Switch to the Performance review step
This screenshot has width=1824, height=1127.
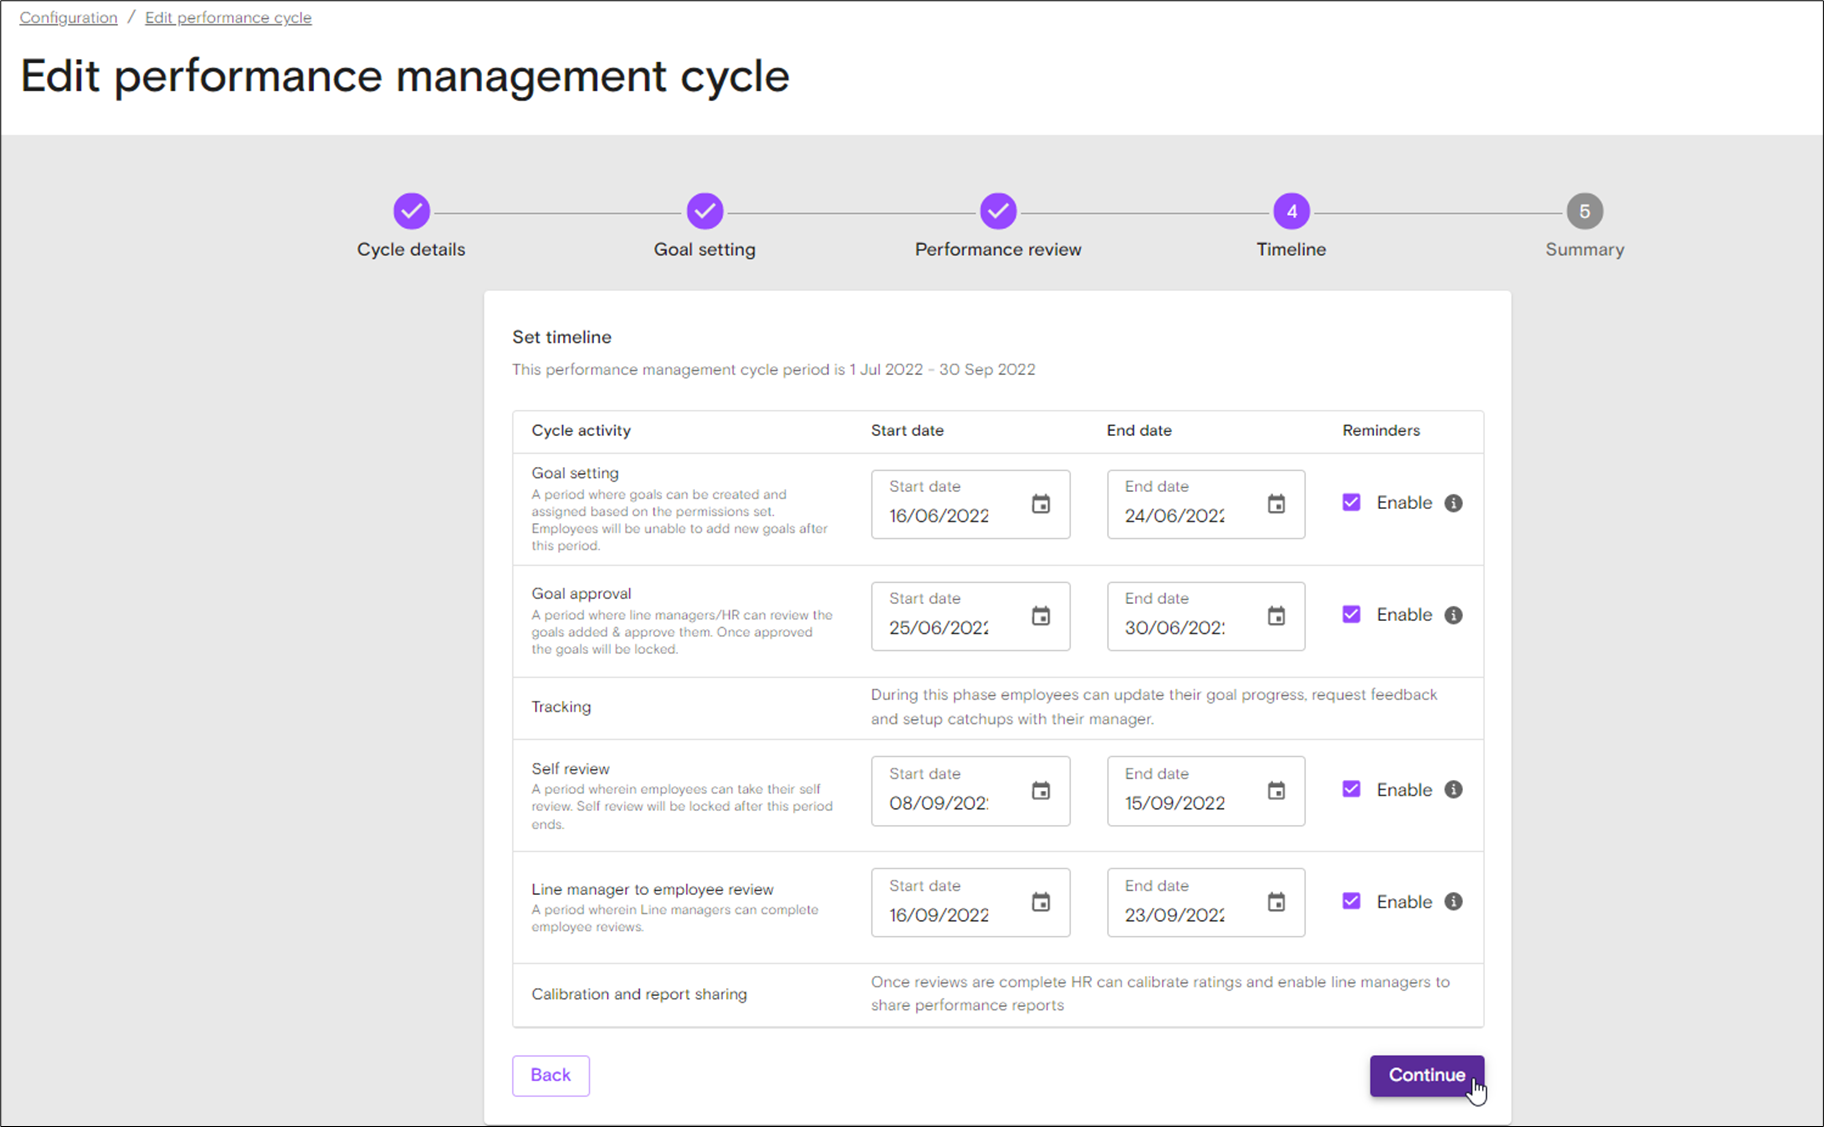tap(997, 211)
